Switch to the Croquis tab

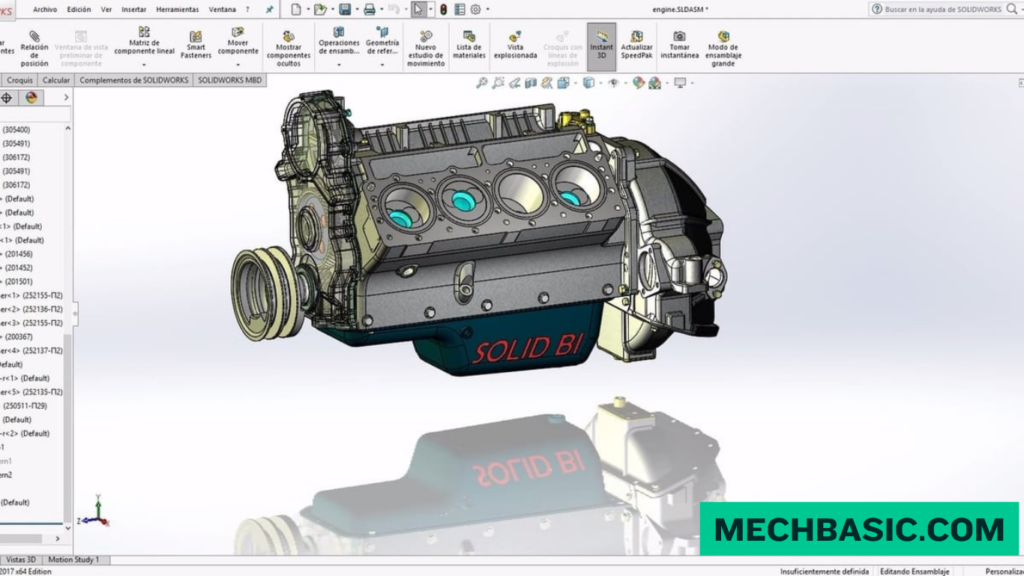[x=20, y=80]
